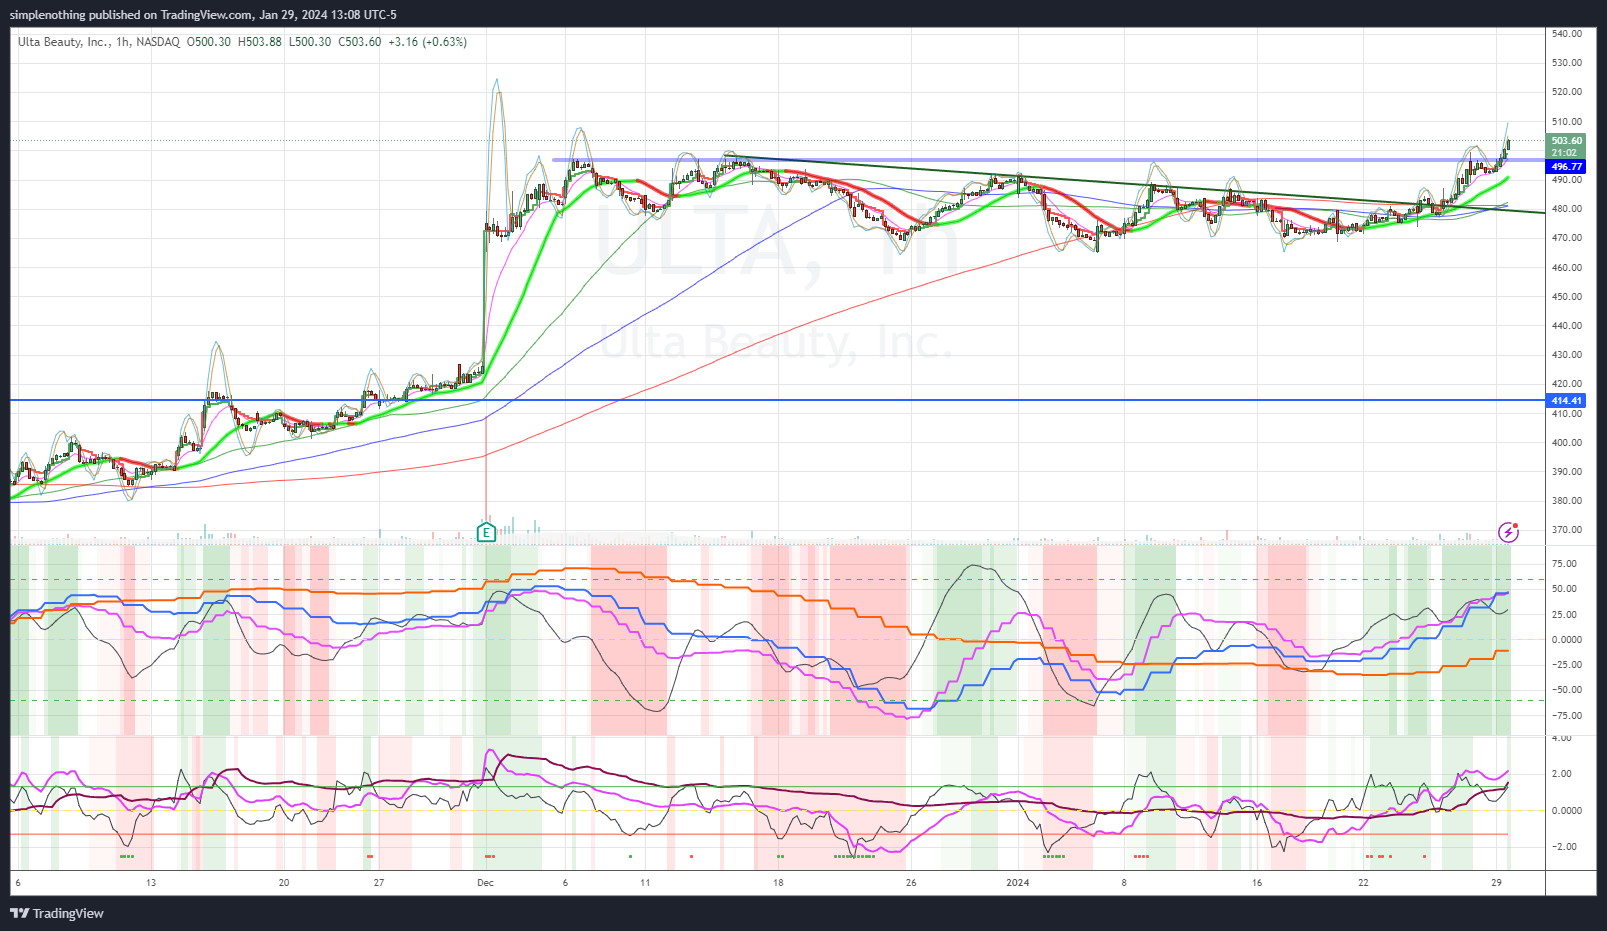Click the 13 date label on time axis
The image size is (1607, 931).
[151, 883]
